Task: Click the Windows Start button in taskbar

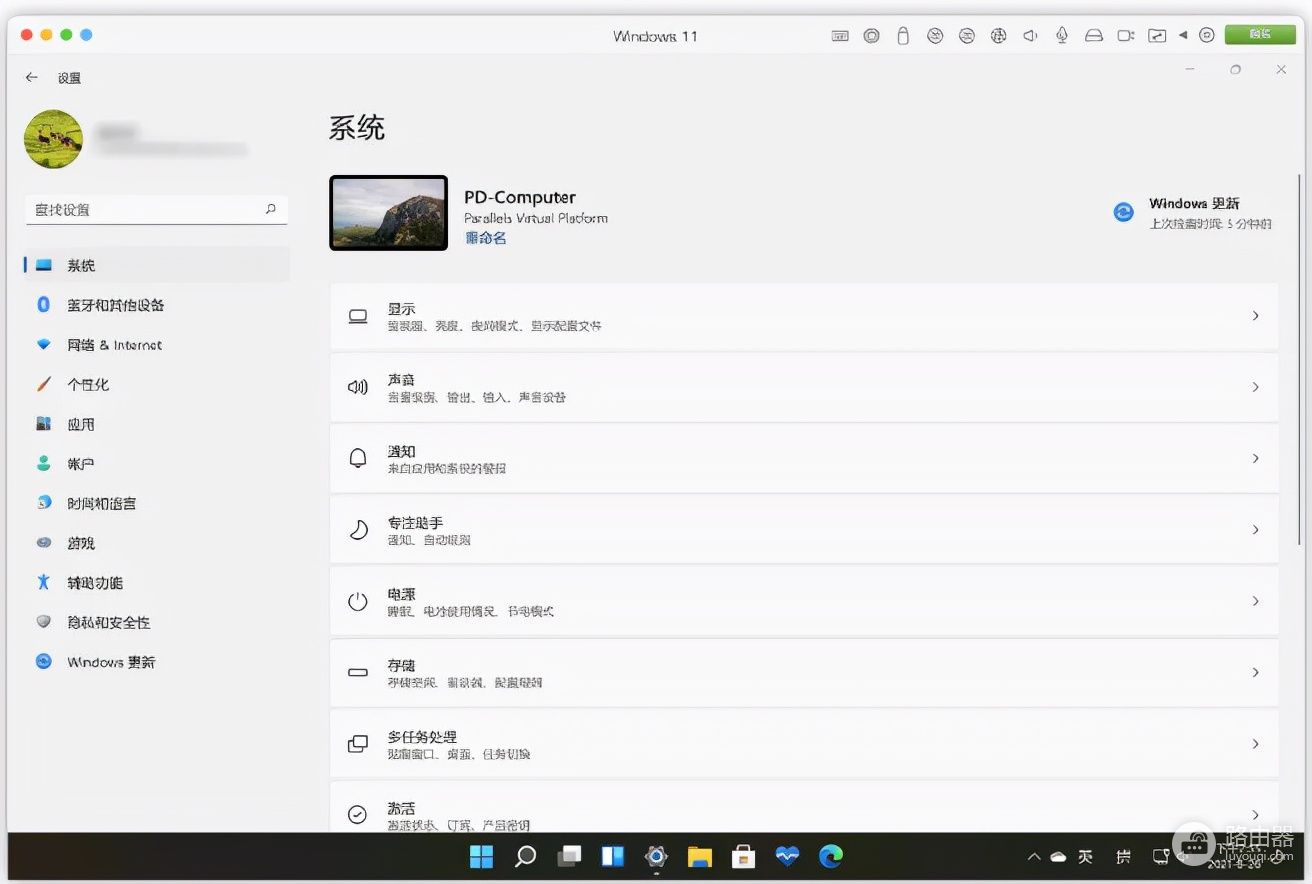Action: pyautogui.click(x=481, y=856)
